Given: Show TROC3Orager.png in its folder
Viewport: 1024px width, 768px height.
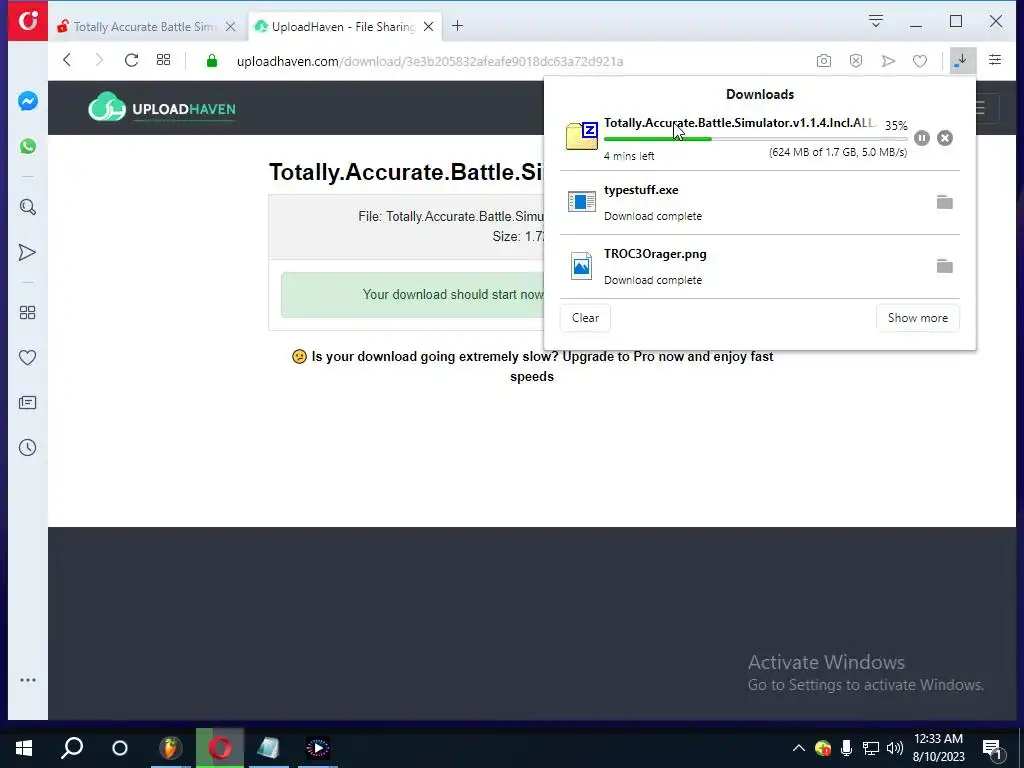Looking at the screenshot, I should tap(944, 266).
